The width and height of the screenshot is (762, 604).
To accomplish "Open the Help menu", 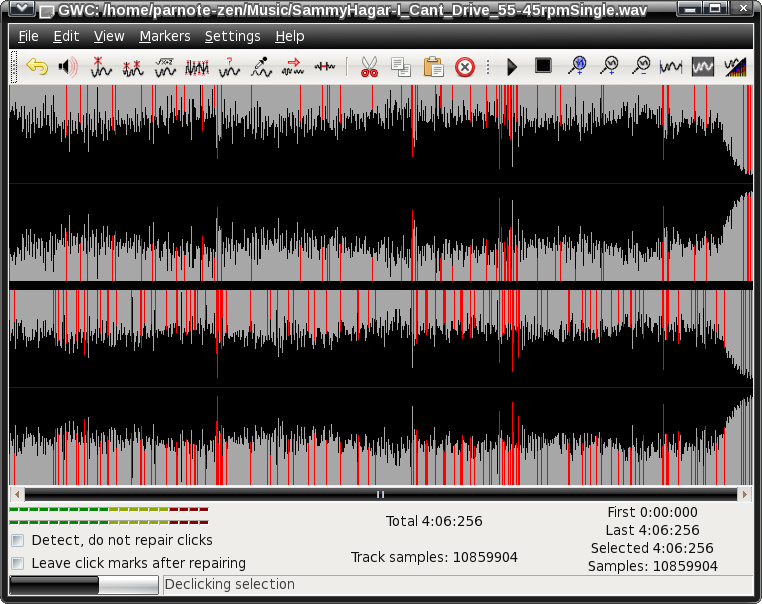I will pyautogui.click(x=290, y=36).
